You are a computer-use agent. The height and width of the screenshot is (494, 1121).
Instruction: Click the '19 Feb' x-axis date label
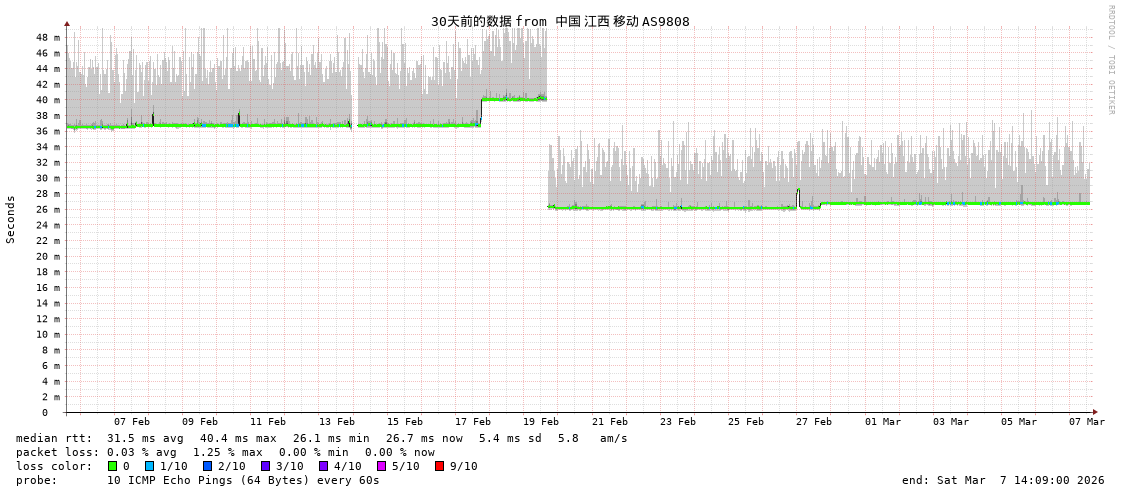coord(541,422)
